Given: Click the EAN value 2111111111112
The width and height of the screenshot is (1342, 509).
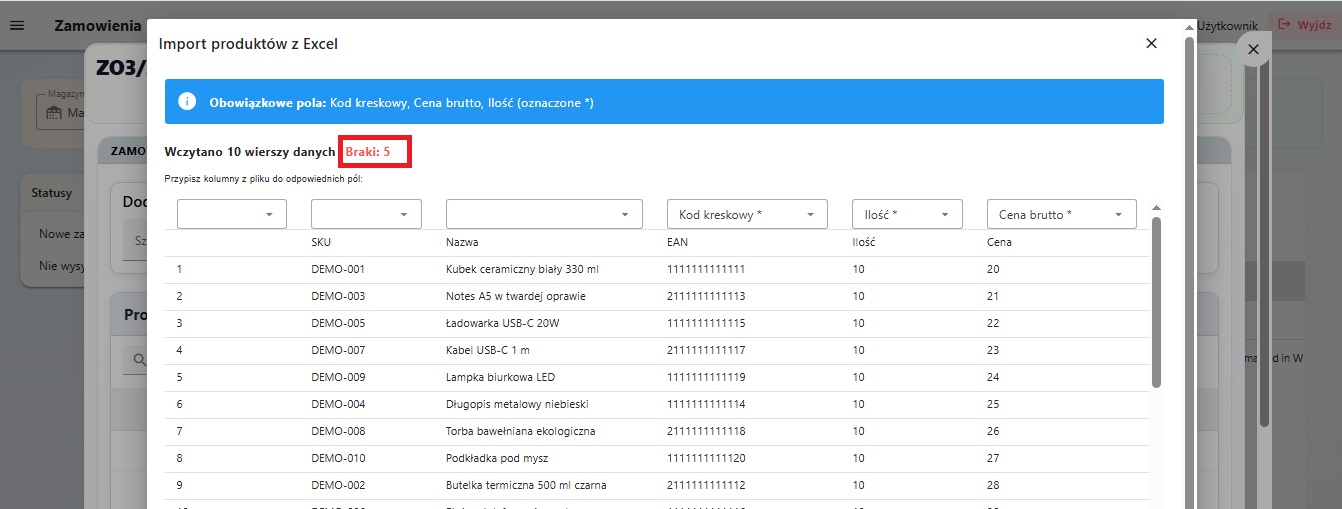Looking at the screenshot, I should [x=706, y=485].
